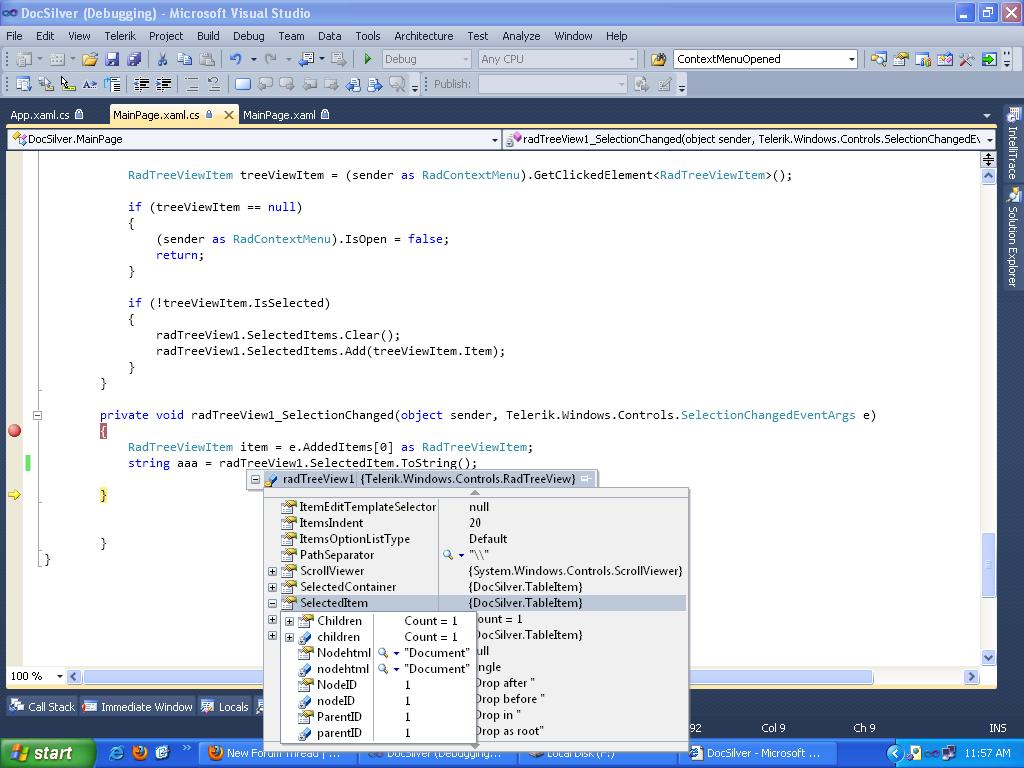Open the 100 % zoom level combo box
This screenshot has width=1024, height=768.
point(36,677)
